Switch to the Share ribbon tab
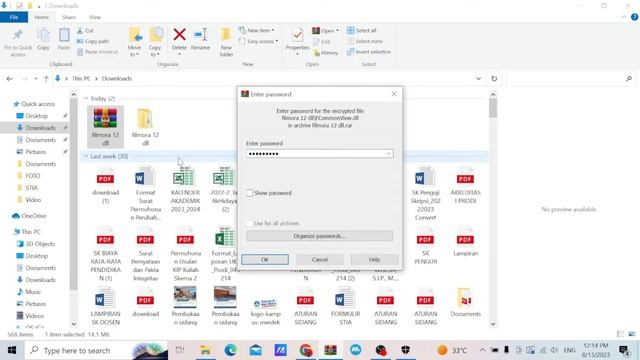This screenshot has width=640, height=360. 69,17
